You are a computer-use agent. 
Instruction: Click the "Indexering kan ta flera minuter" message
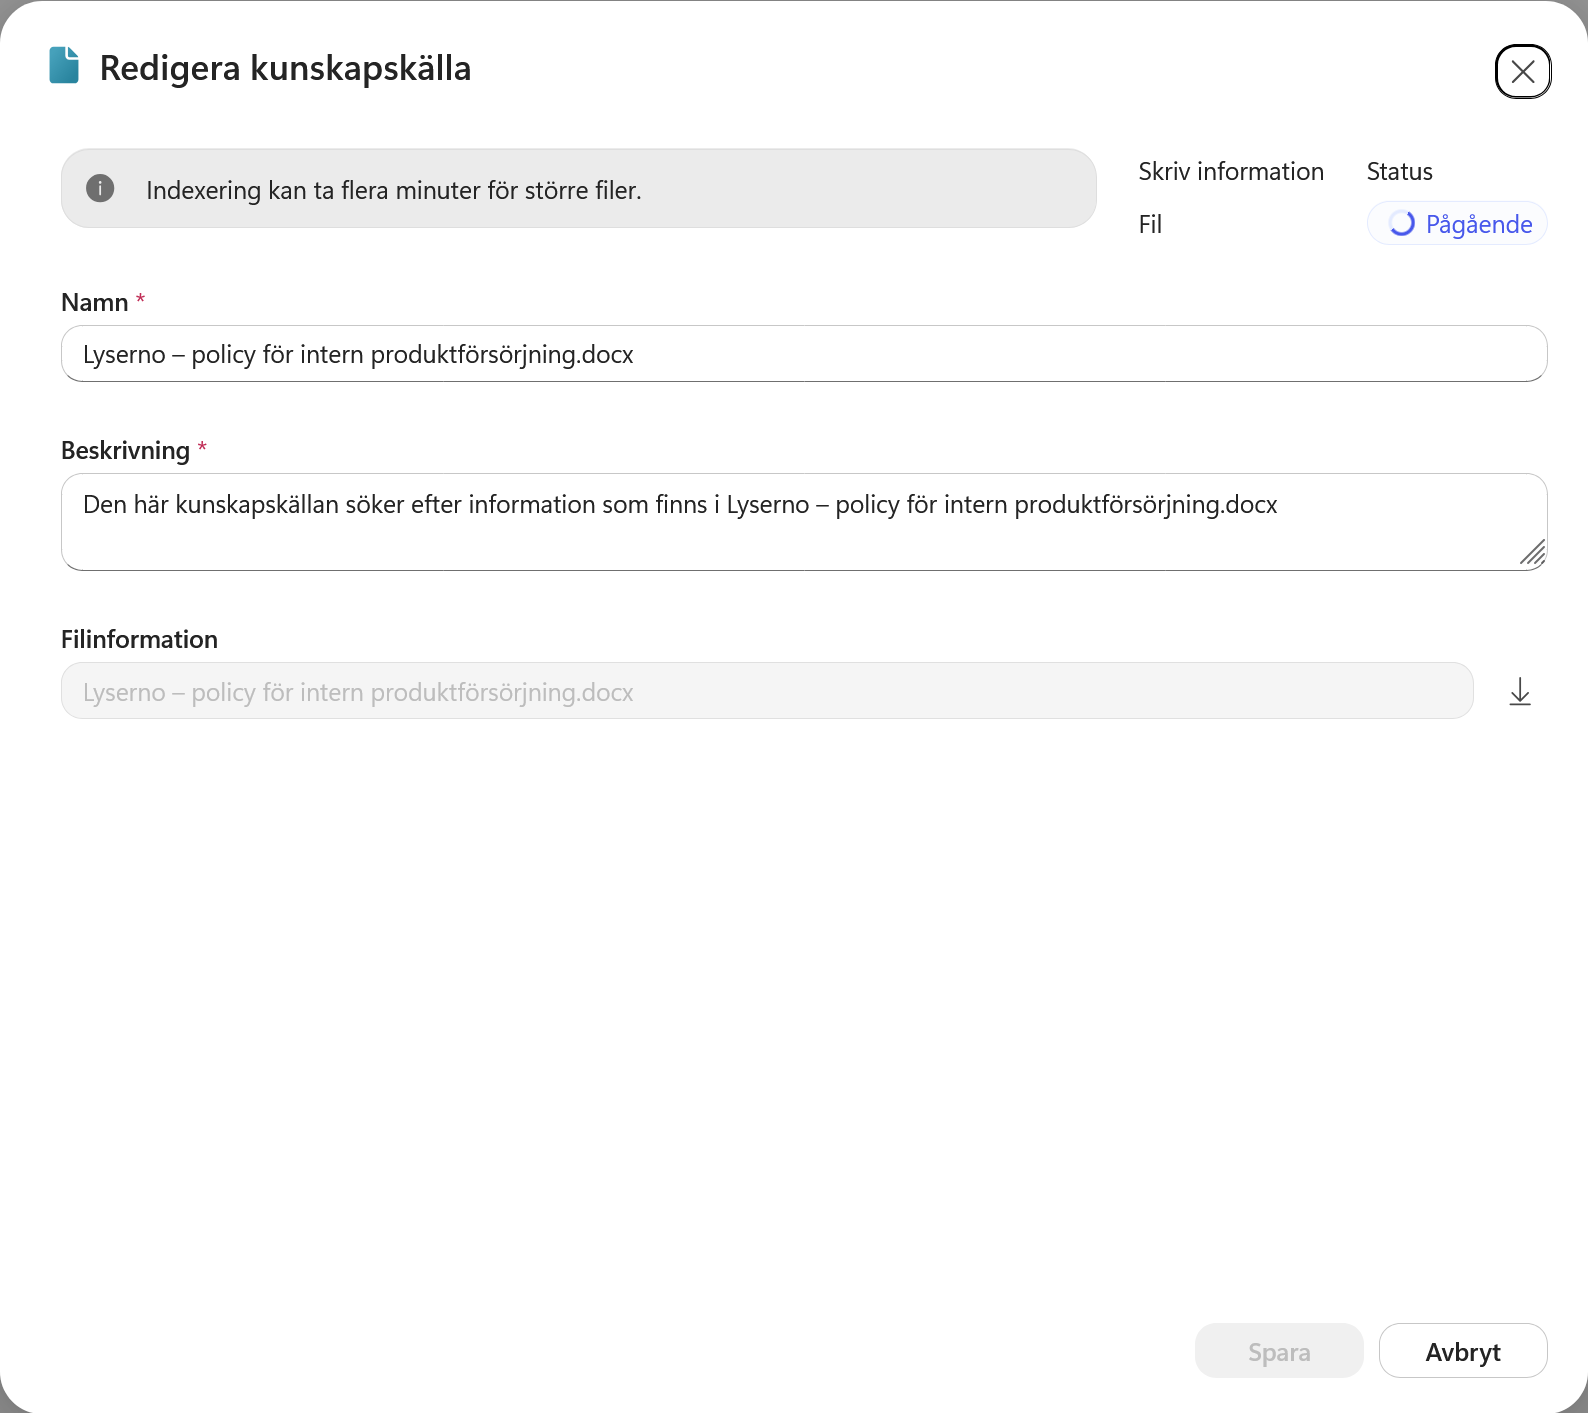[394, 190]
